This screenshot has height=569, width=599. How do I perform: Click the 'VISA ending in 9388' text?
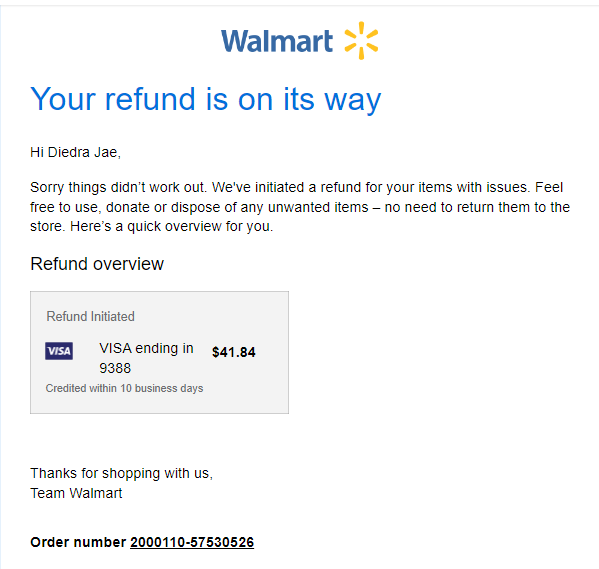146,358
